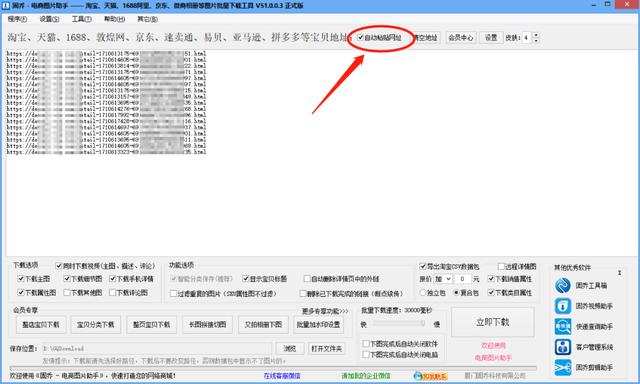Click the 整店宝贝下载 button
The image size is (640, 384).
(41, 325)
